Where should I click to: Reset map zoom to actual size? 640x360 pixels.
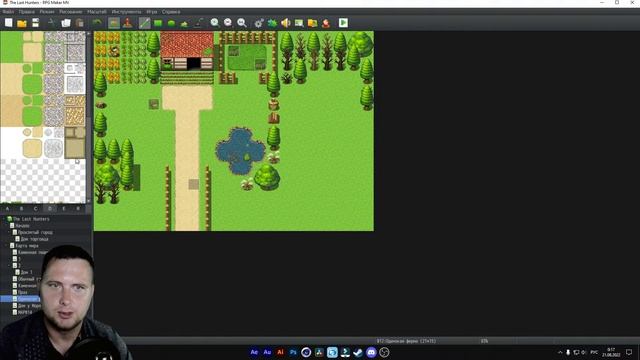[x=242, y=23]
